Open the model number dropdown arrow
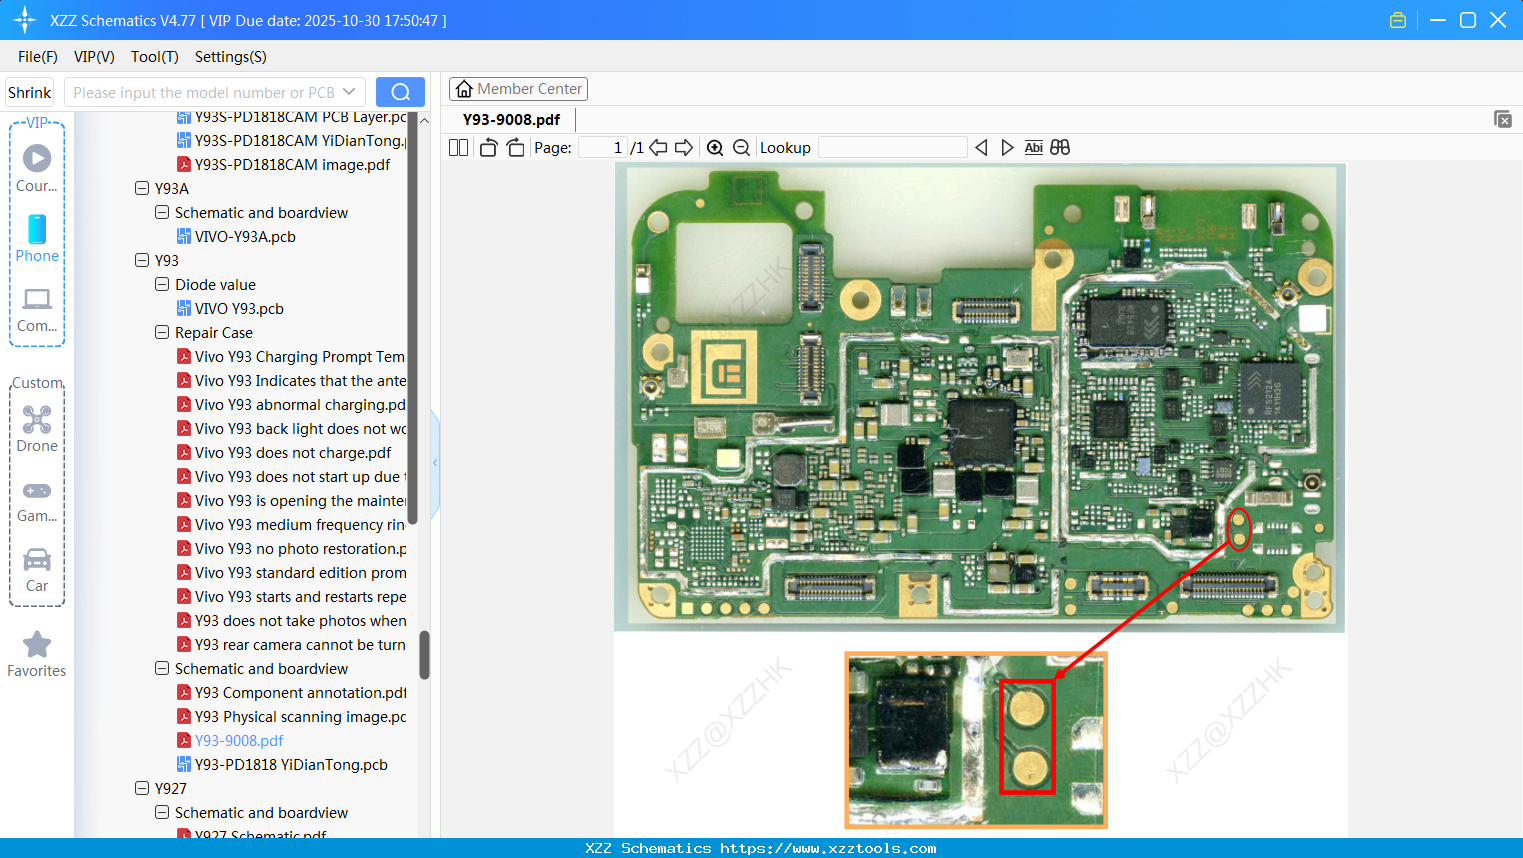 coord(349,92)
